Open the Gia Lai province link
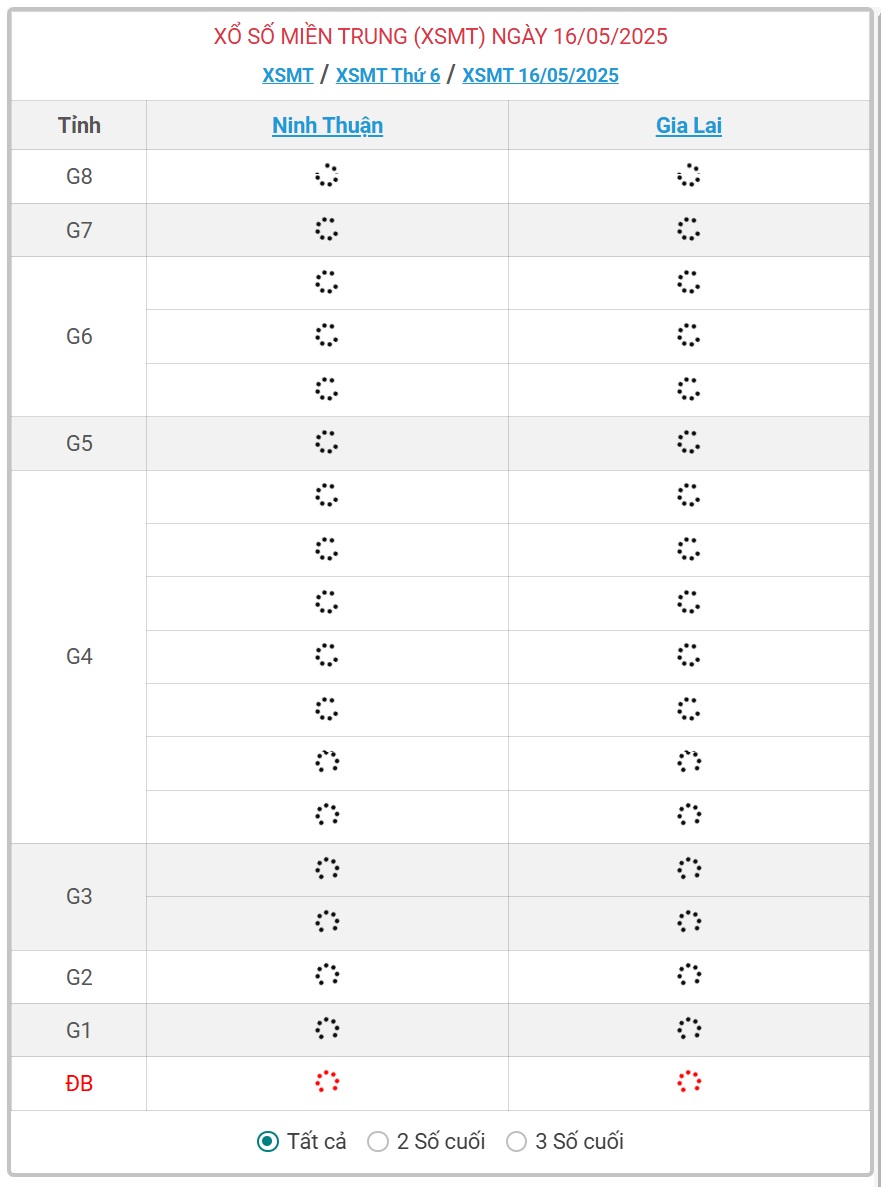881x1187 pixels. tap(689, 125)
